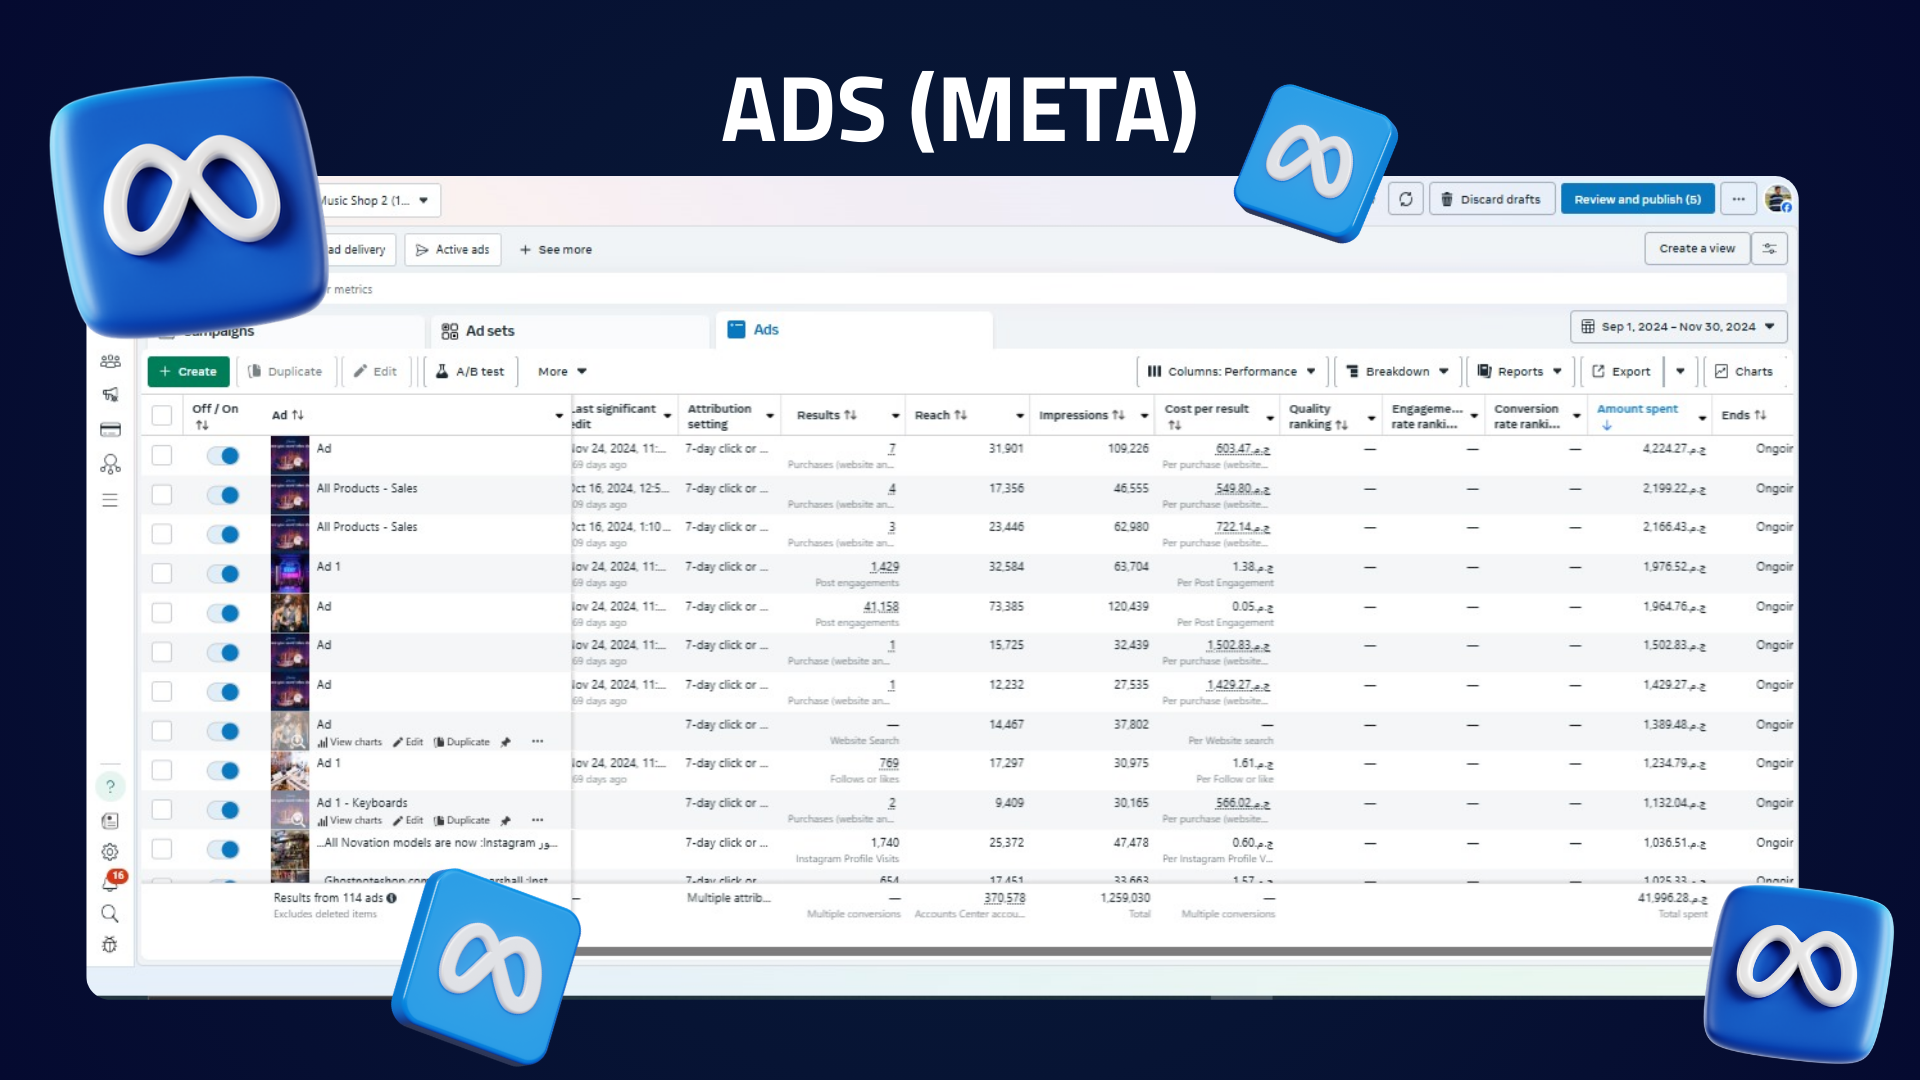The image size is (1920, 1080).
Task: Click thumbnail of first Ad 1 row
Action: pos(290,573)
